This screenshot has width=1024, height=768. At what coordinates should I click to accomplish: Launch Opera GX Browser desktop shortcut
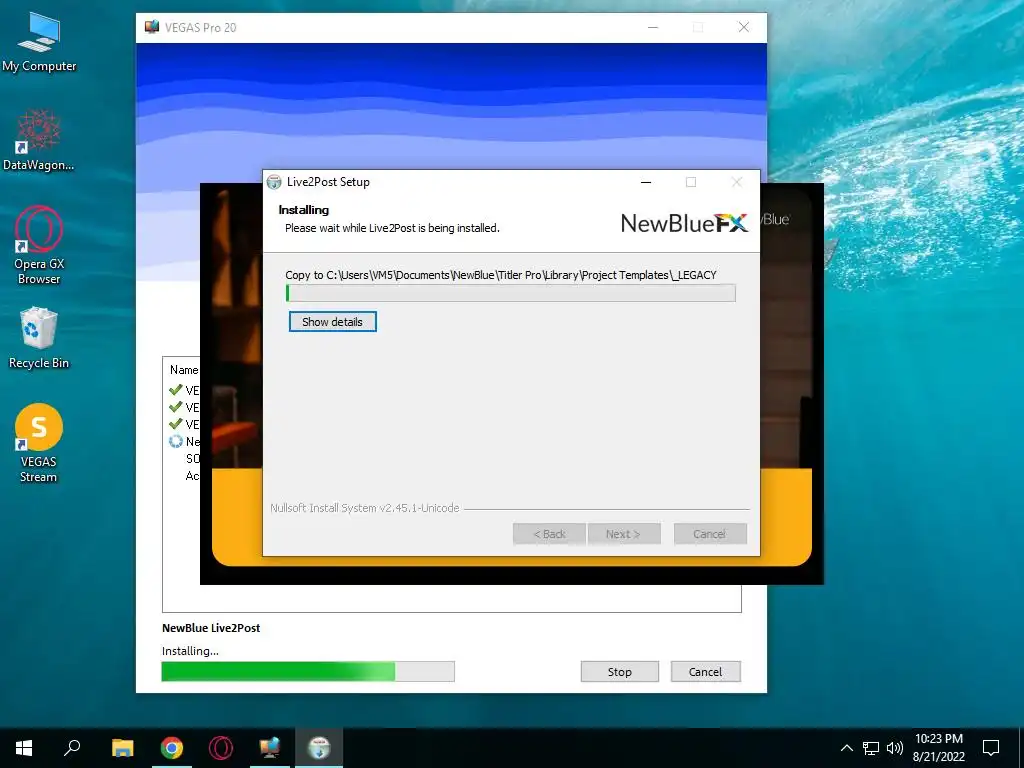39,245
